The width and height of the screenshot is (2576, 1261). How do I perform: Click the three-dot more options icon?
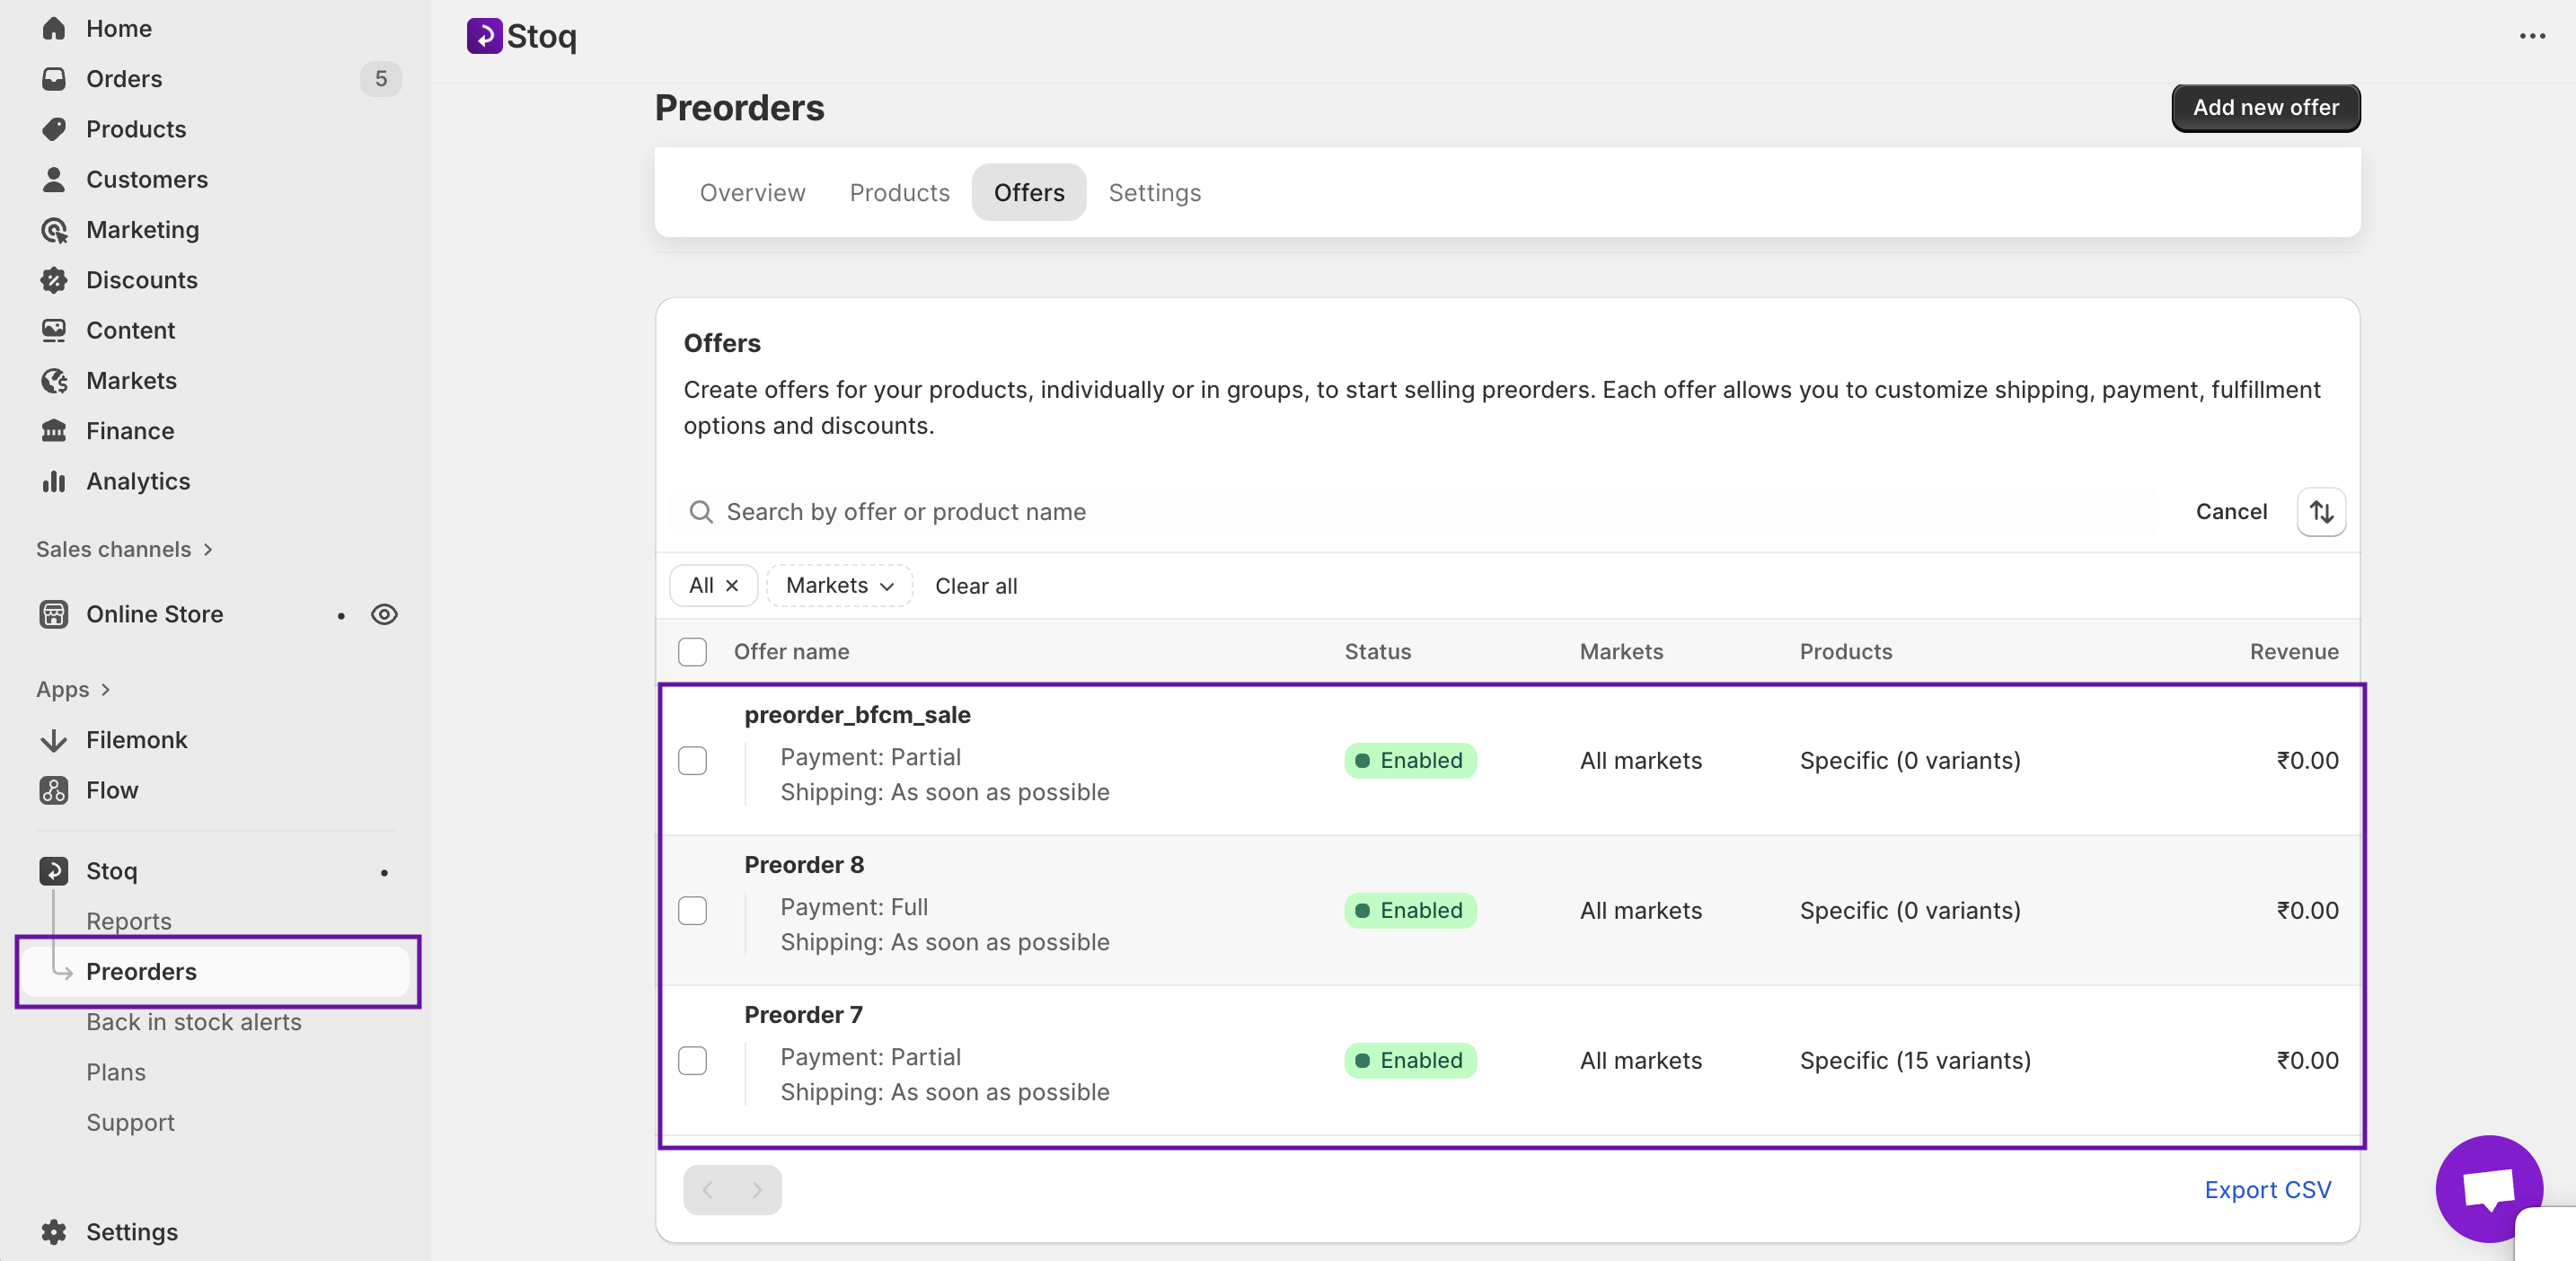(x=2531, y=36)
